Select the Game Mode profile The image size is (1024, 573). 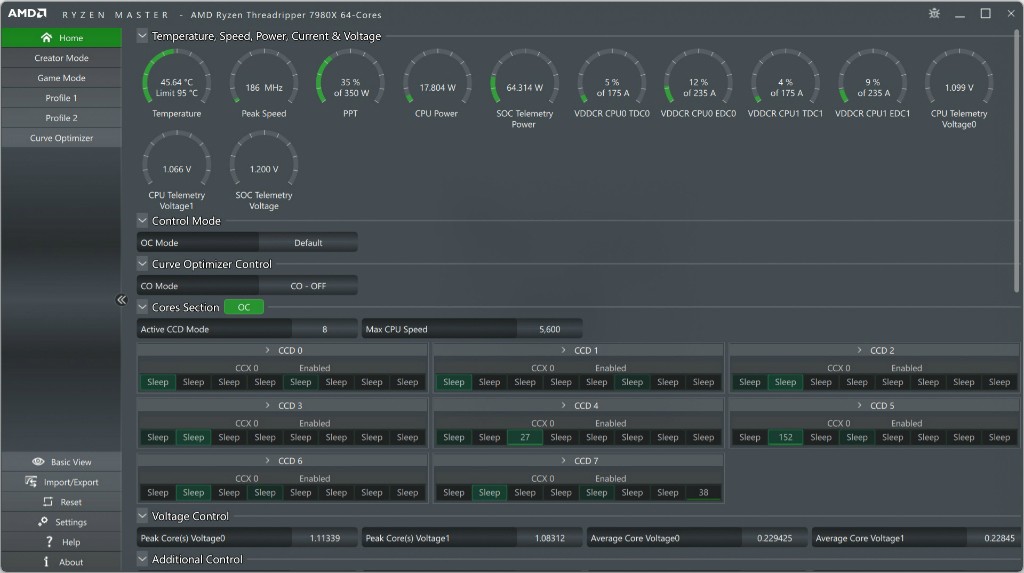(61, 78)
